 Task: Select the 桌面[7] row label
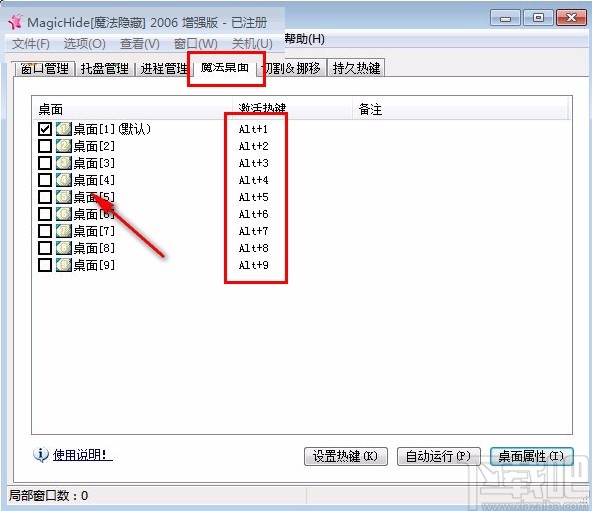click(94, 231)
